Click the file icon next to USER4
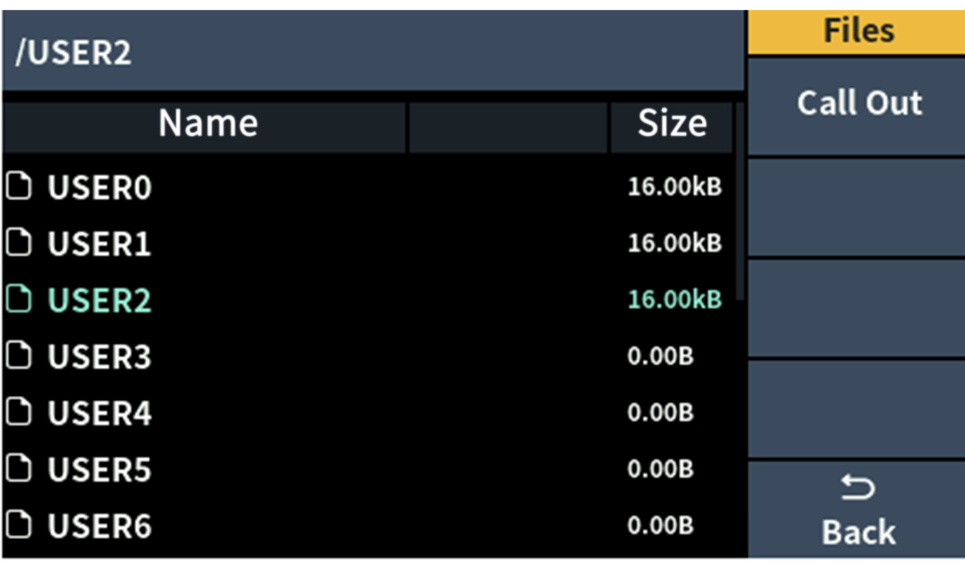The height and width of the screenshot is (563, 965). pyautogui.click(x=18, y=412)
